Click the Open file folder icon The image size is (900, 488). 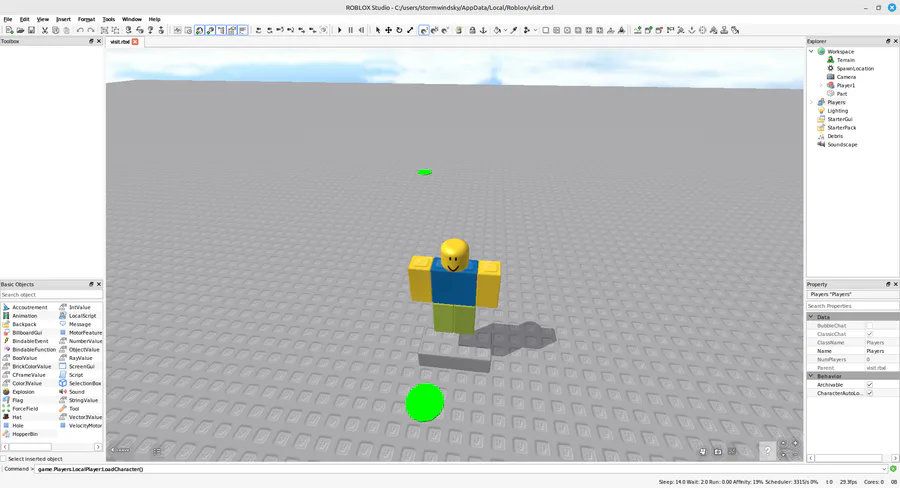pyautogui.click(x=20, y=30)
